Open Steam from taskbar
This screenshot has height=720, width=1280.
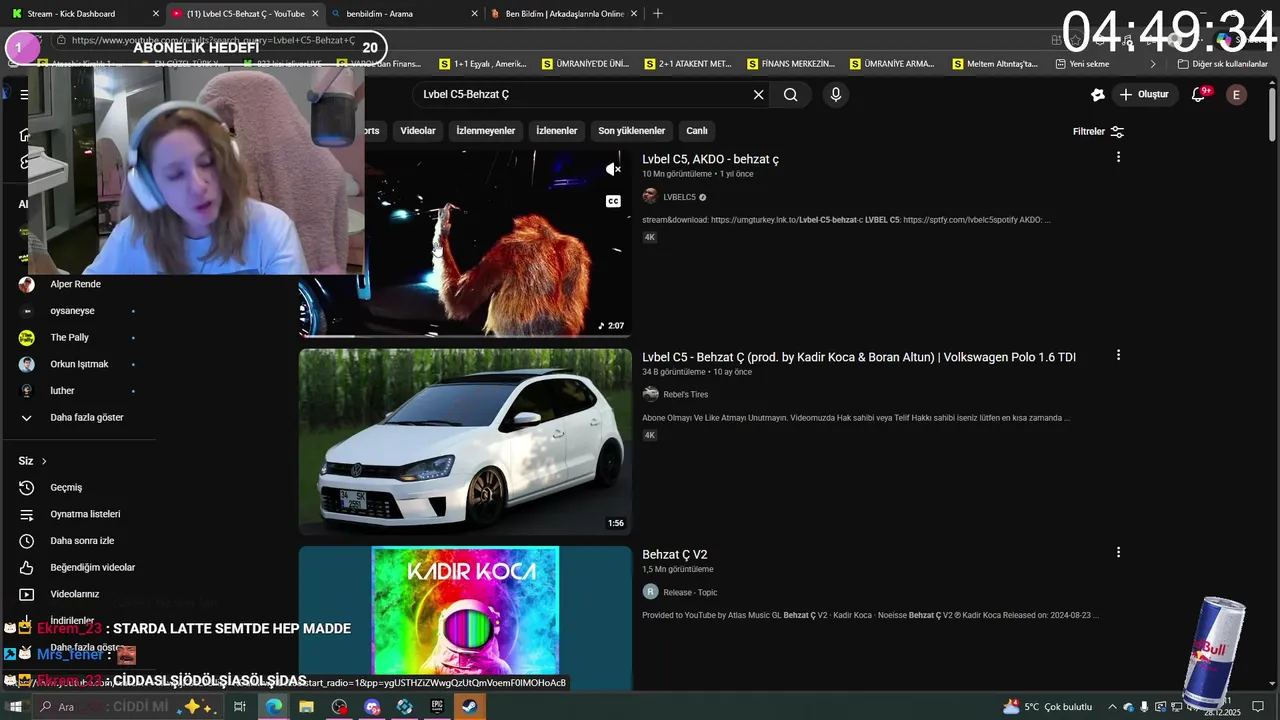point(470,707)
